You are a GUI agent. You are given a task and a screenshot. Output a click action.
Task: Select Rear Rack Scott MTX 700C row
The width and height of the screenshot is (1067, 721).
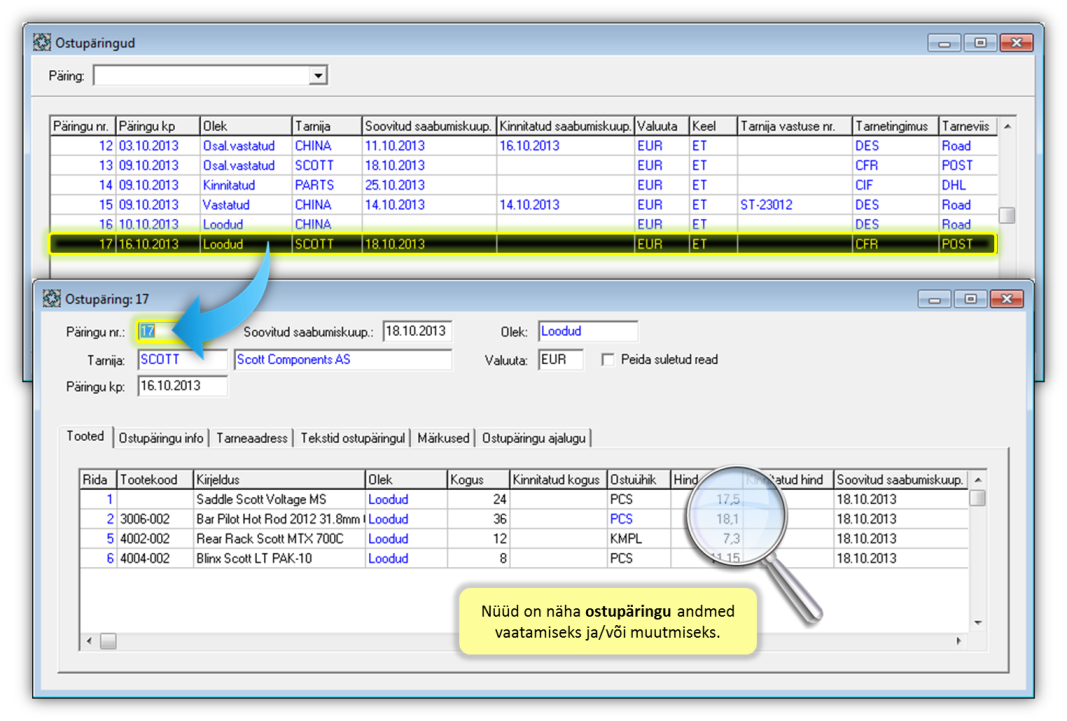click(523, 539)
